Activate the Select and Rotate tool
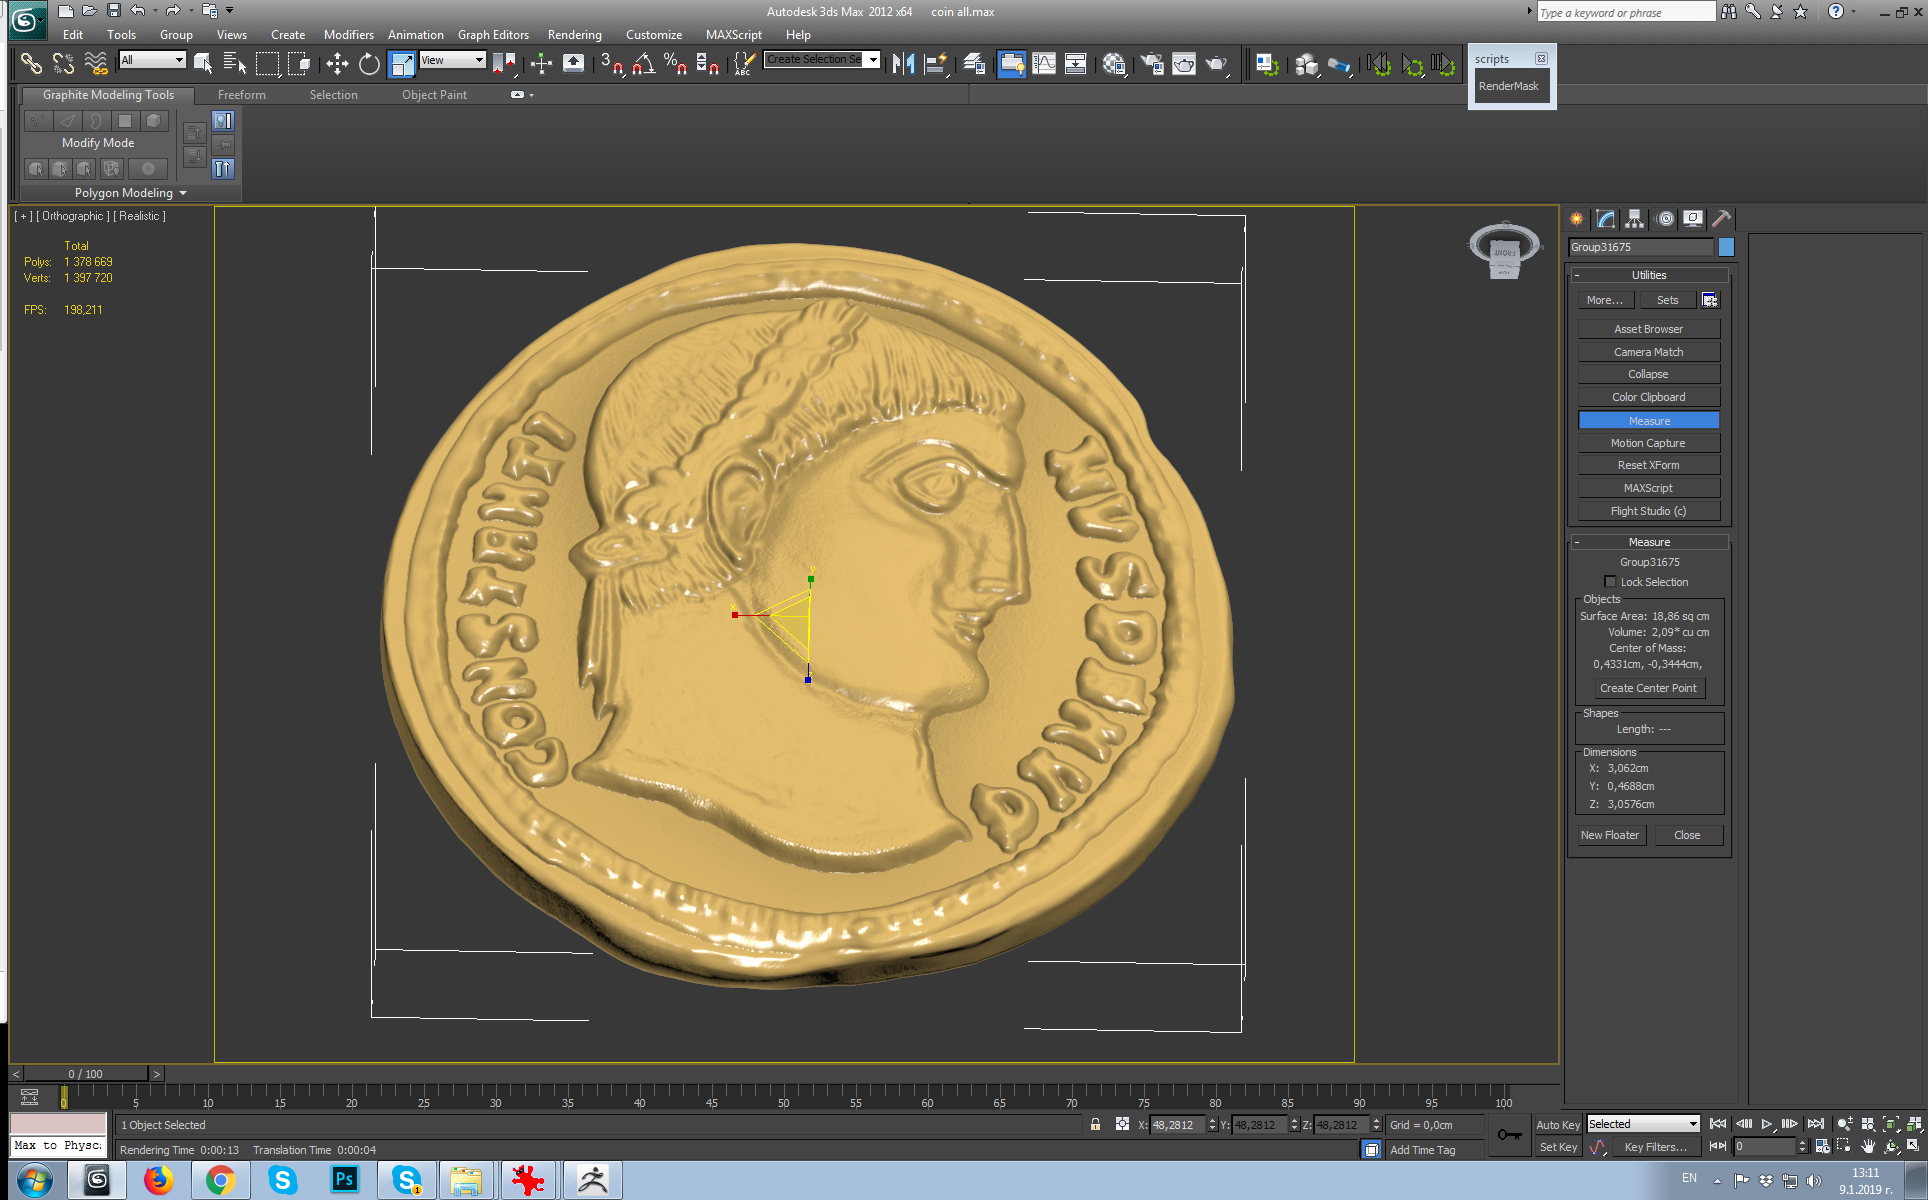 click(x=369, y=63)
